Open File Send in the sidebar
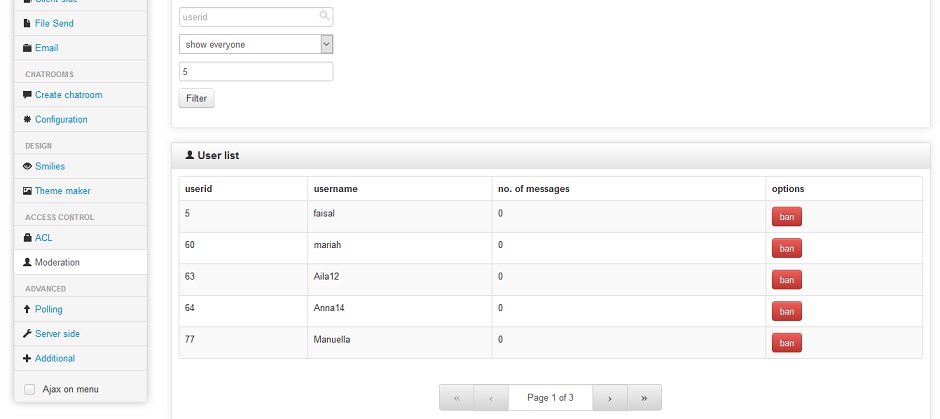 pyautogui.click(x=54, y=23)
